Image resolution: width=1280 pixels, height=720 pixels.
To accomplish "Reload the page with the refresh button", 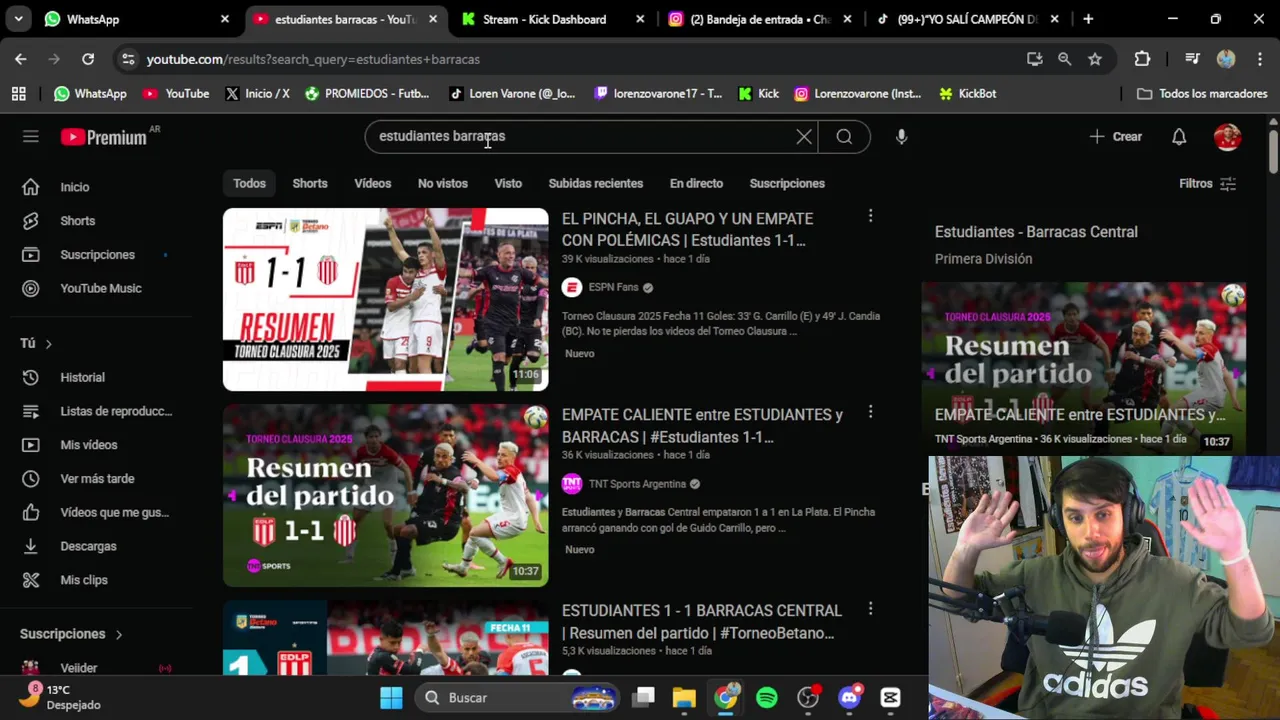I will click(x=88, y=59).
